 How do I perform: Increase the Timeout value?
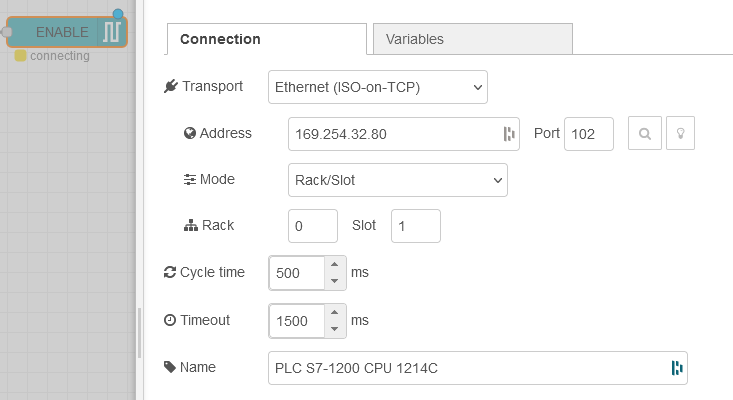(335, 313)
